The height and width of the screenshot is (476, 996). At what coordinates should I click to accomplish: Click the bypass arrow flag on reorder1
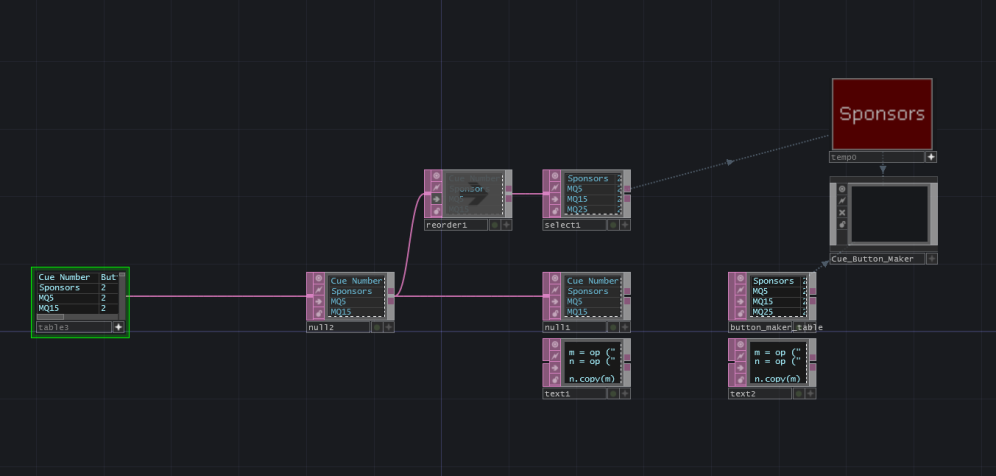(435, 198)
